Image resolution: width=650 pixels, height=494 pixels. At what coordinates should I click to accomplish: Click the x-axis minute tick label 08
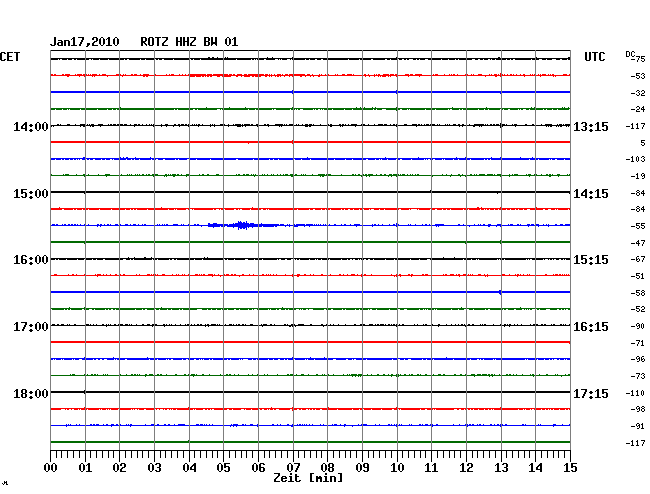tap(327, 468)
